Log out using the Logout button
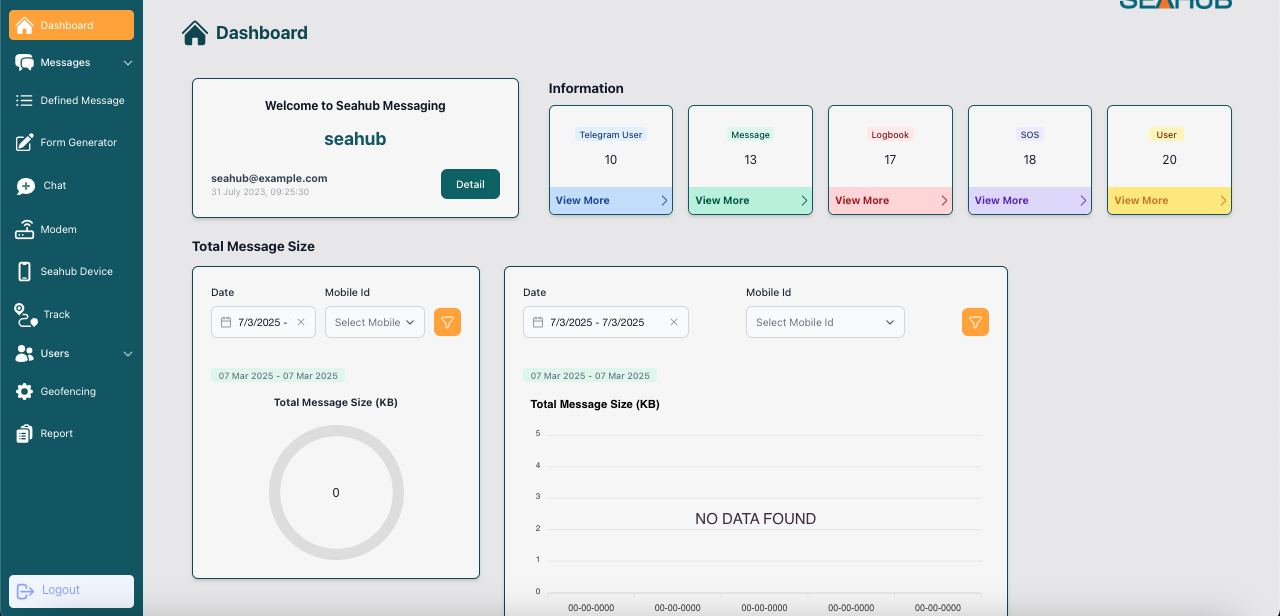The image size is (1280, 616). 71,590
